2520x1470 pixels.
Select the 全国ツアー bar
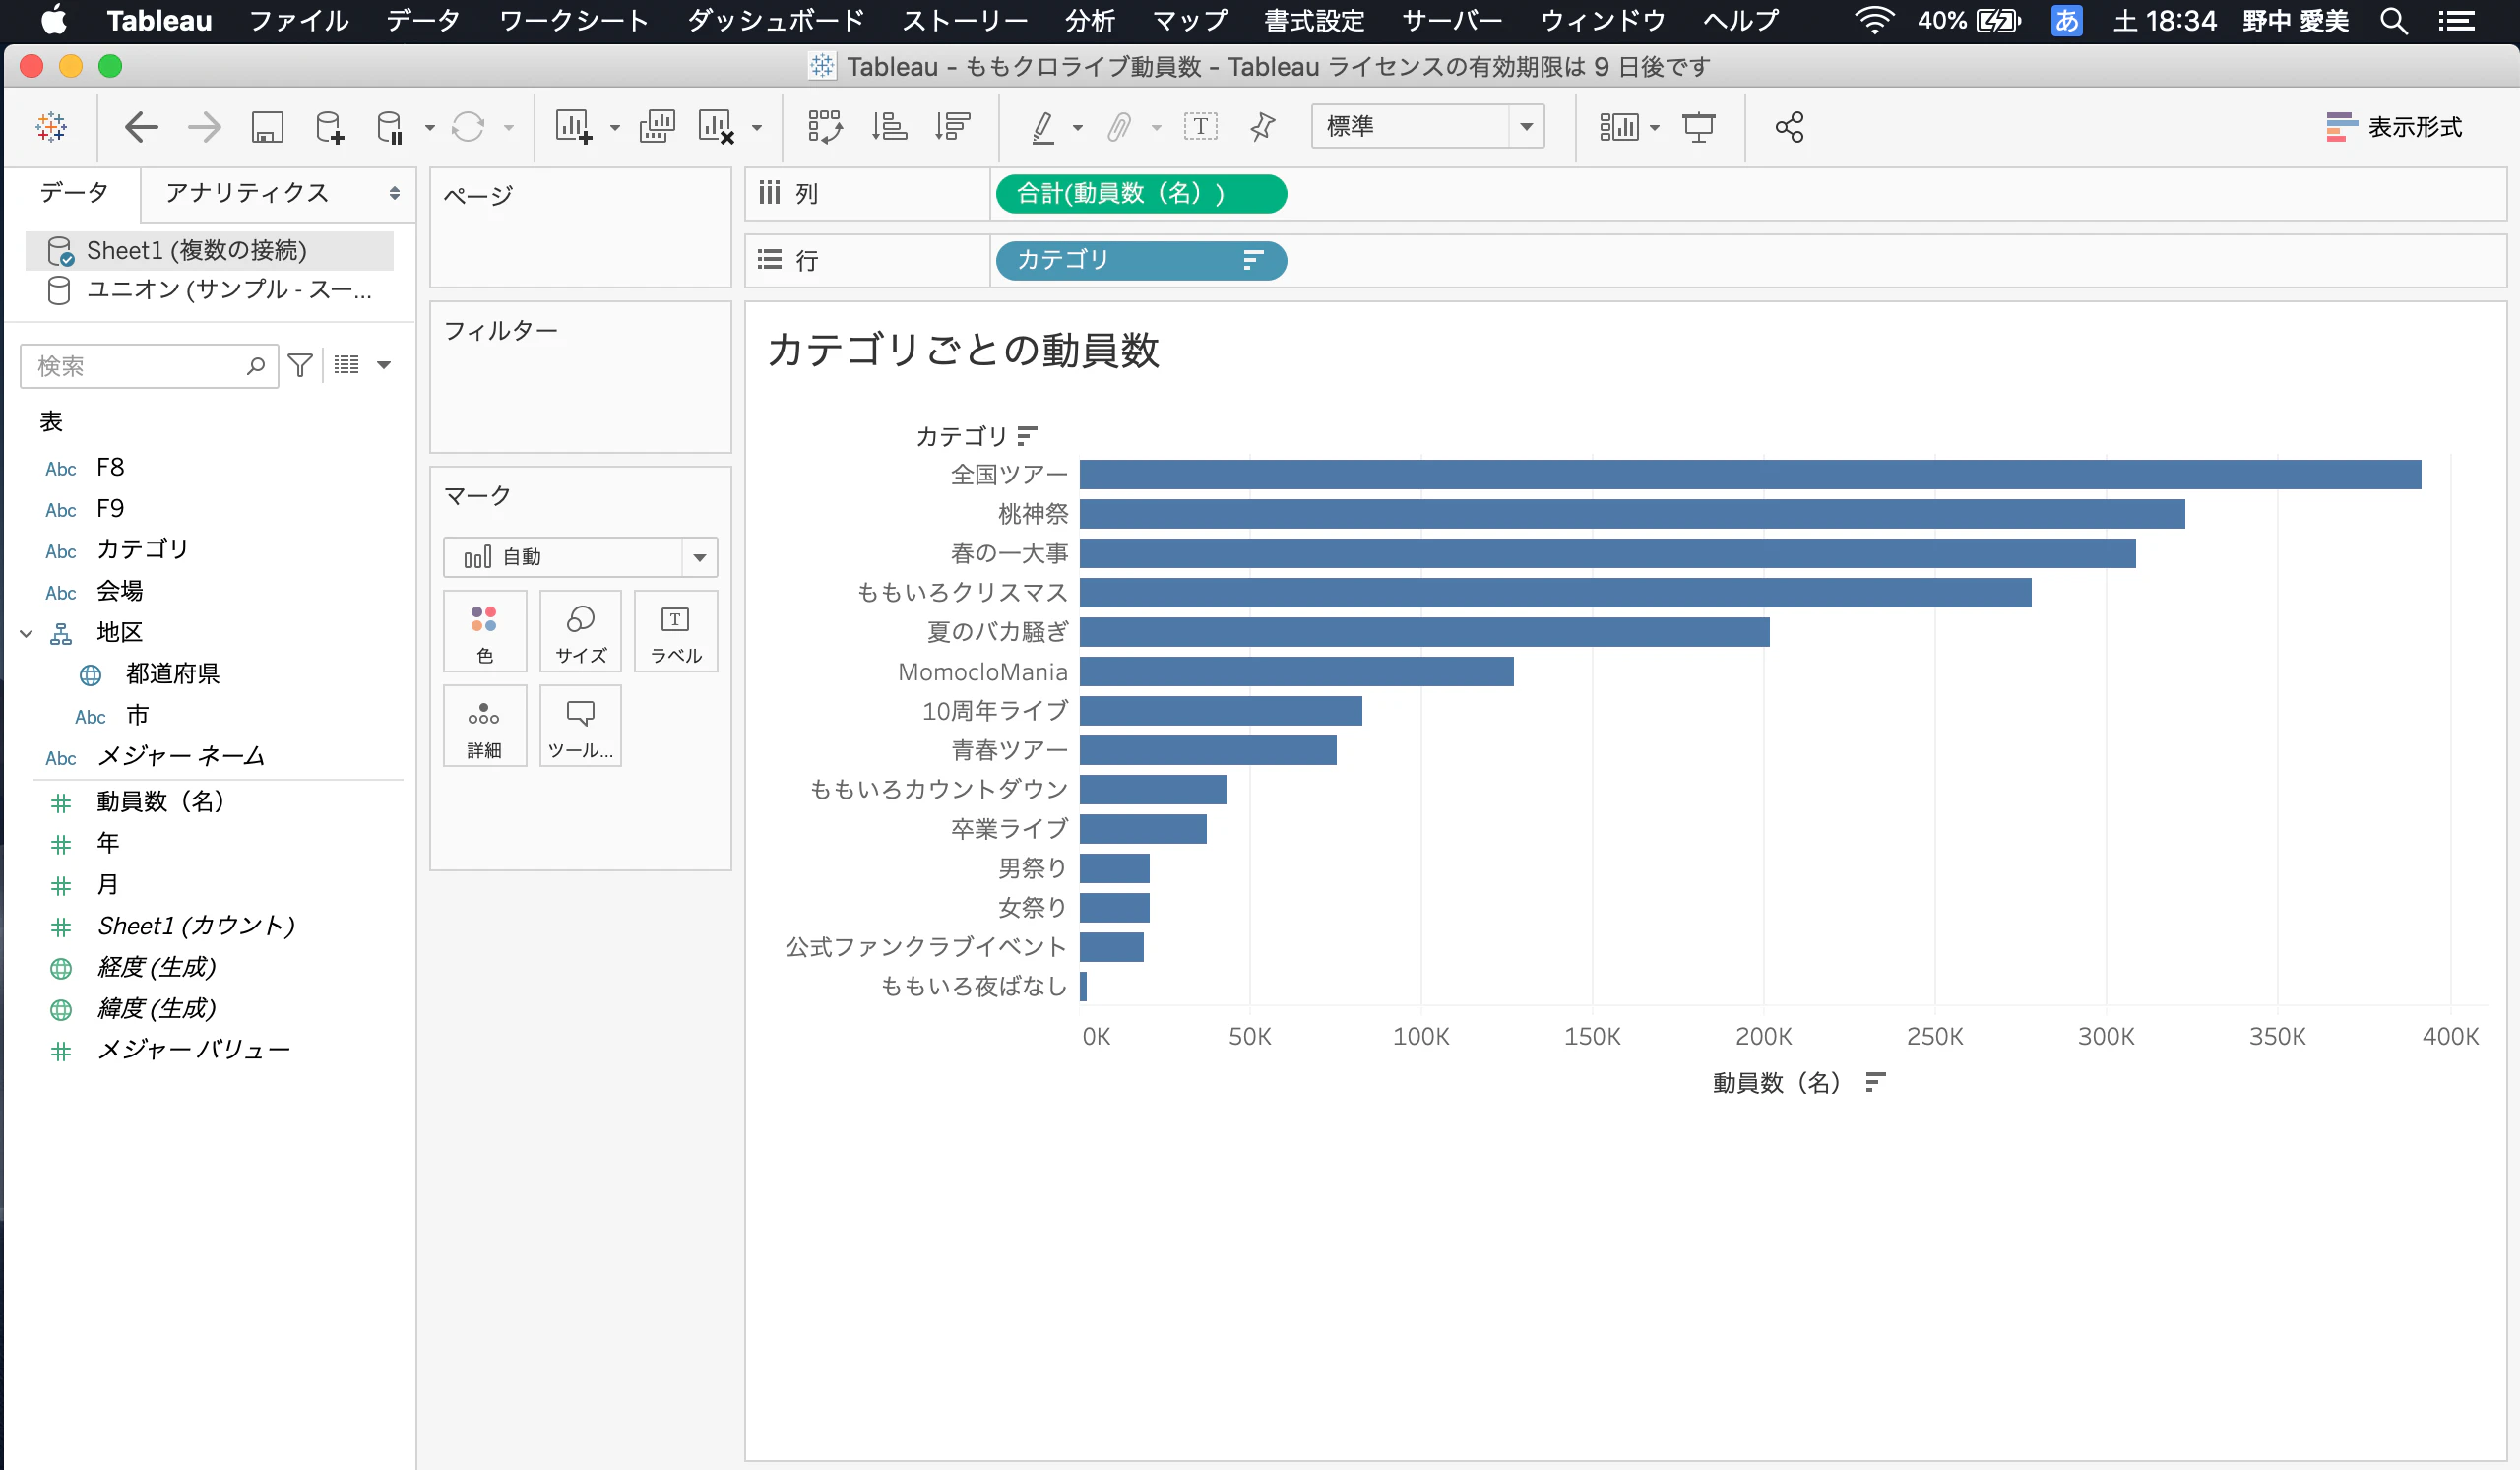[1750, 475]
